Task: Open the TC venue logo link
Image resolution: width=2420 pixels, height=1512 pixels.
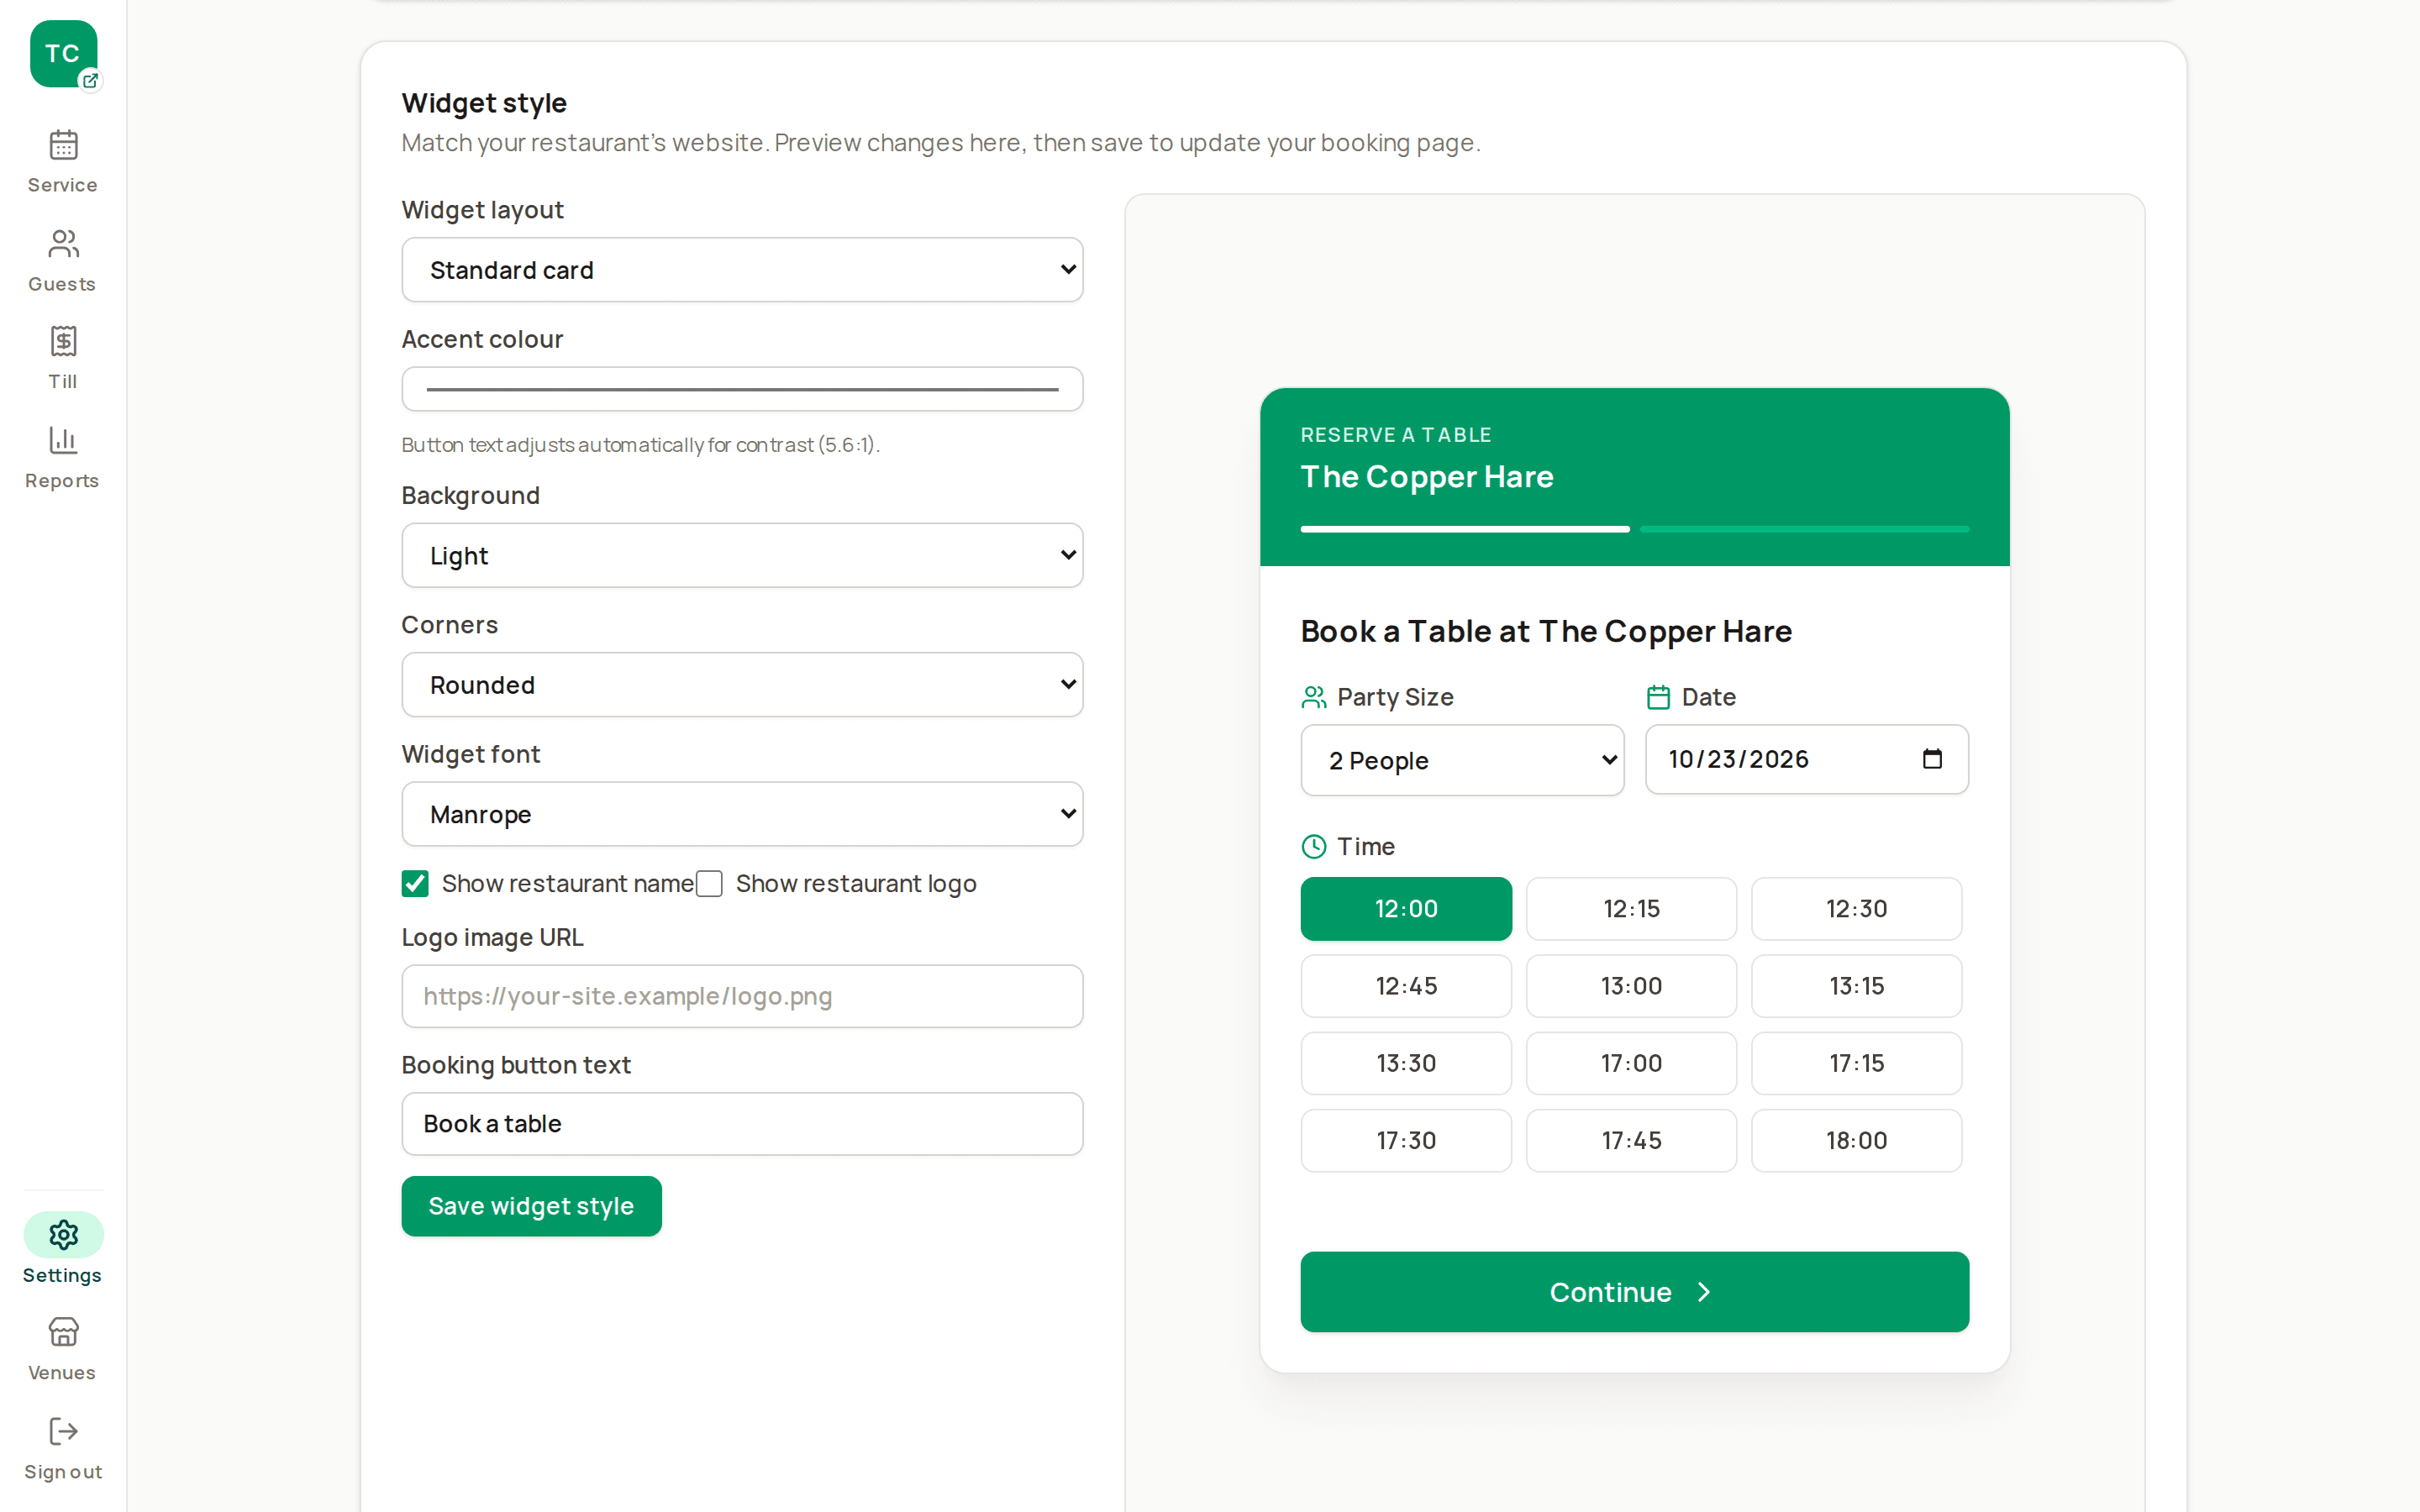Action: click(x=63, y=54)
